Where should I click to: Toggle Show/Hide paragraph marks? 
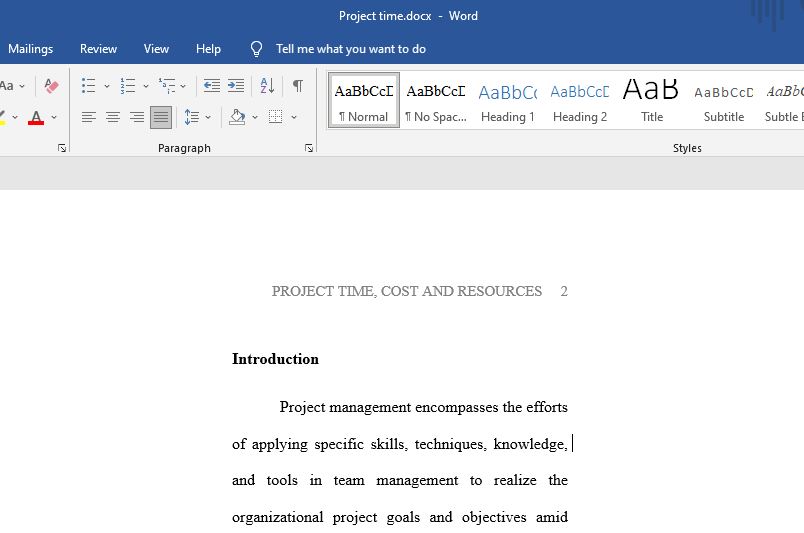[297, 86]
